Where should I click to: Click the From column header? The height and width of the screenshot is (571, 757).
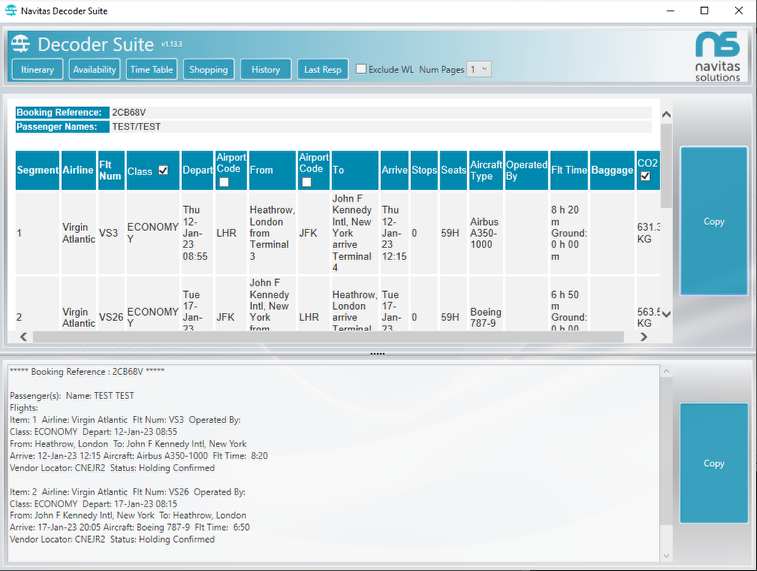pyautogui.click(x=272, y=170)
